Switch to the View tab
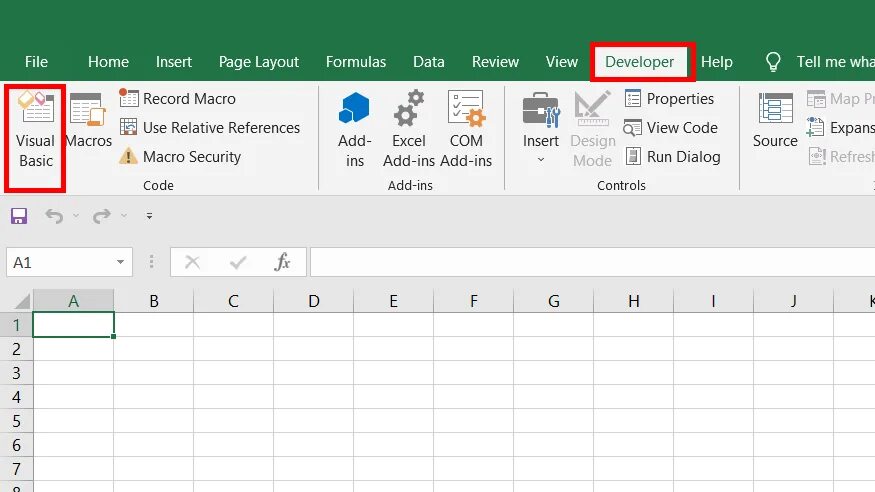Viewport: 875px width, 492px height. point(562,62)
